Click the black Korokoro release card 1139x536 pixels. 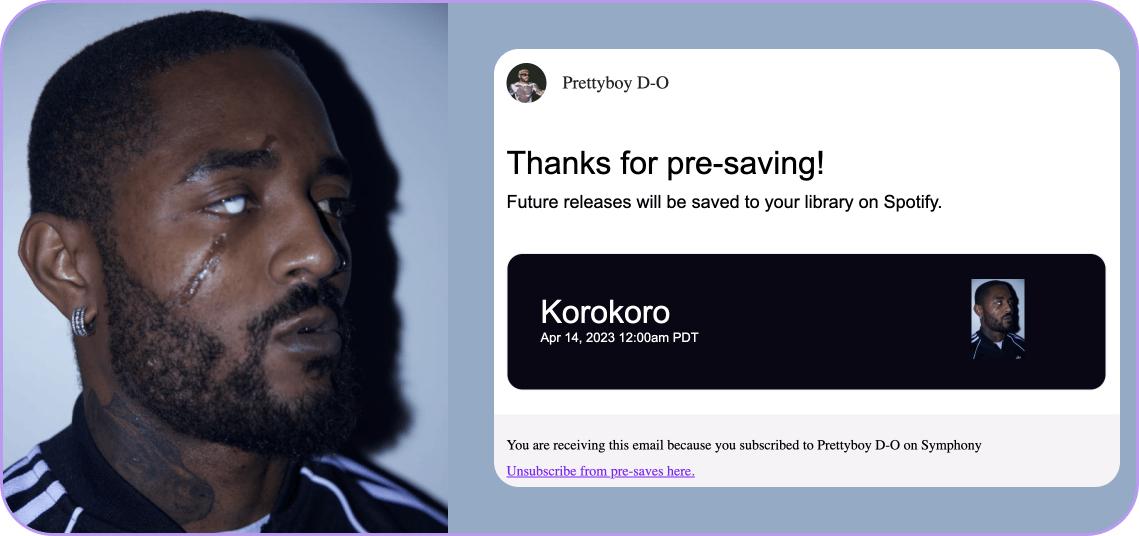tap(806, 321)
